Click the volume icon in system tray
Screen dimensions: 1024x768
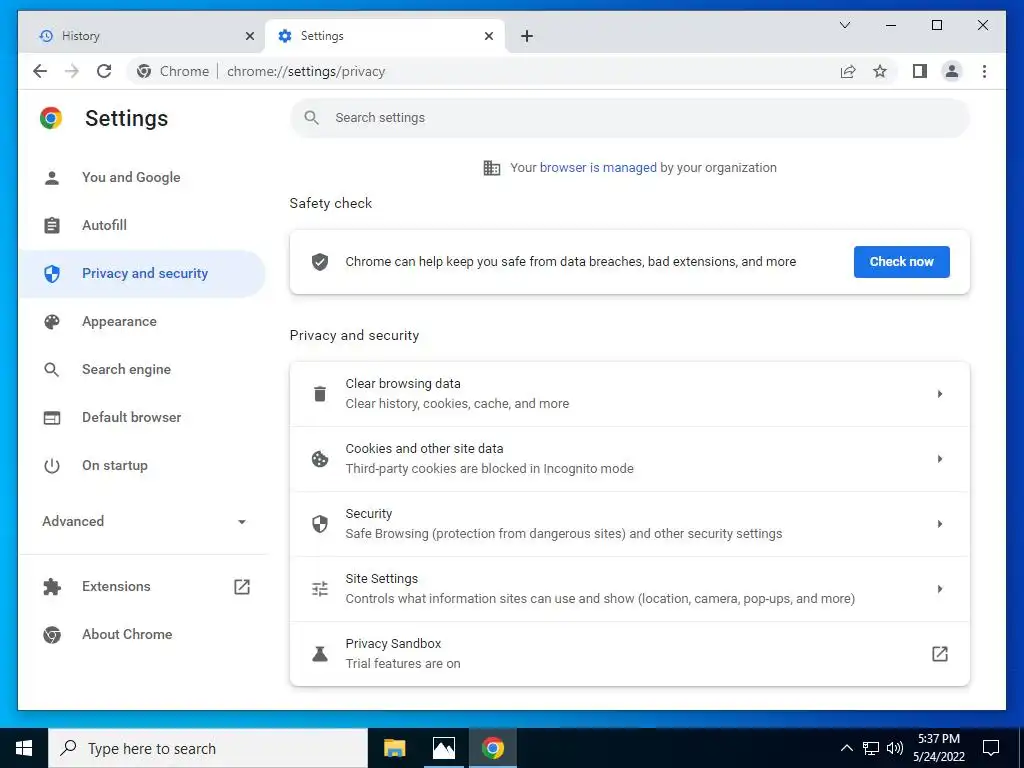895,748
